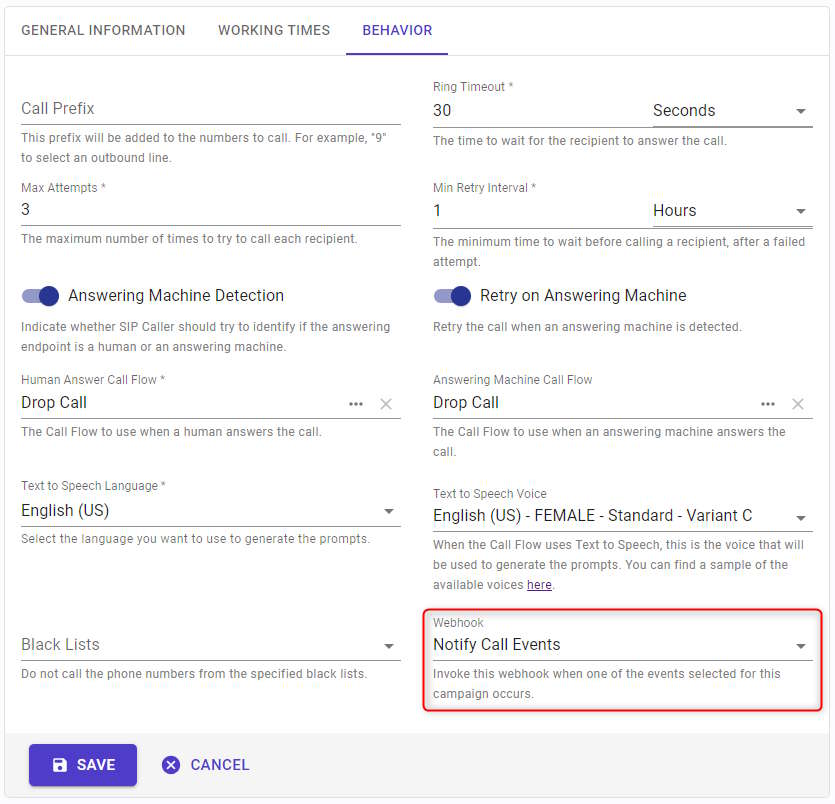This screenshot has width=835, height=804.
Task: Toggle Answering Machine Detection switch
Action: [40, 296]
